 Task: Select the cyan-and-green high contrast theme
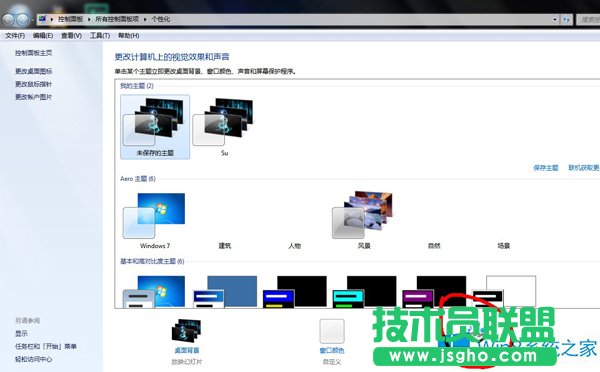click(364, 292)
